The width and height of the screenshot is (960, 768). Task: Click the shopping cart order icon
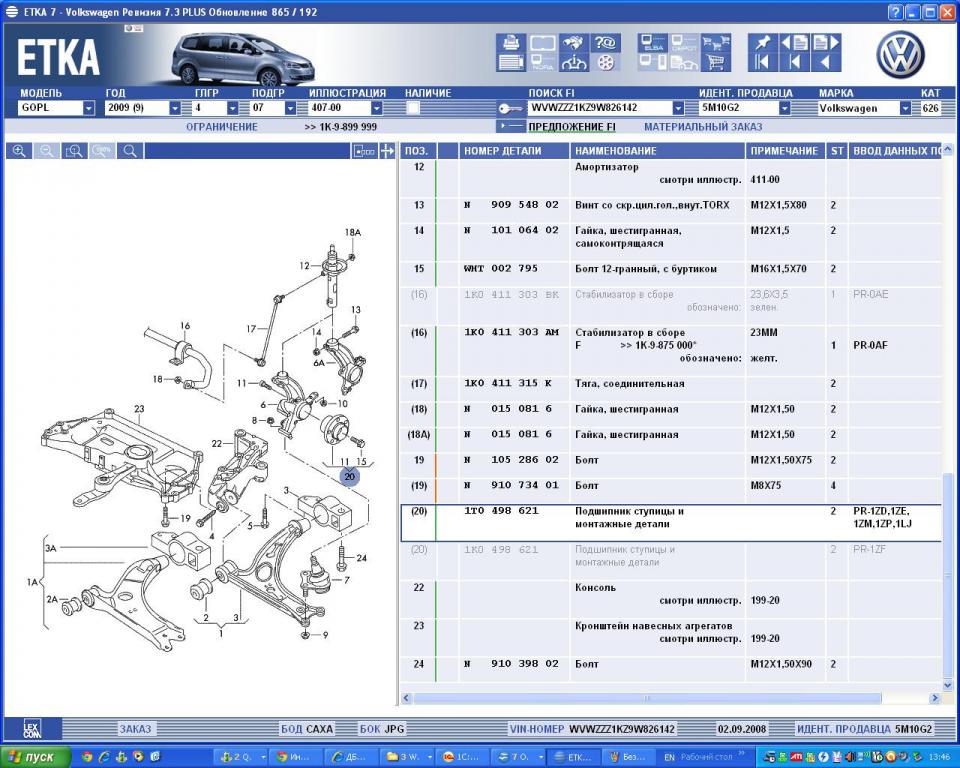point(715,62)
